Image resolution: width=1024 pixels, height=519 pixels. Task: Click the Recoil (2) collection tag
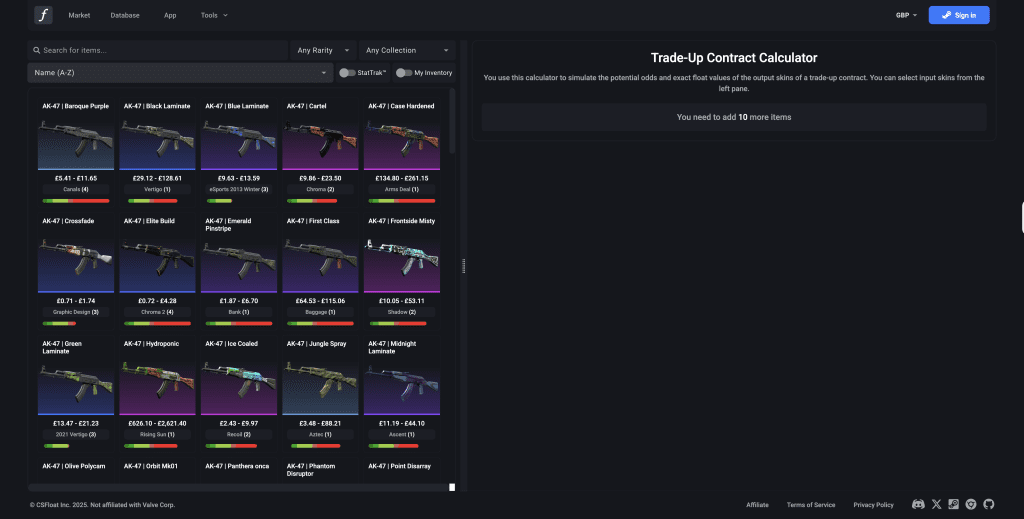tap(238, 434)
